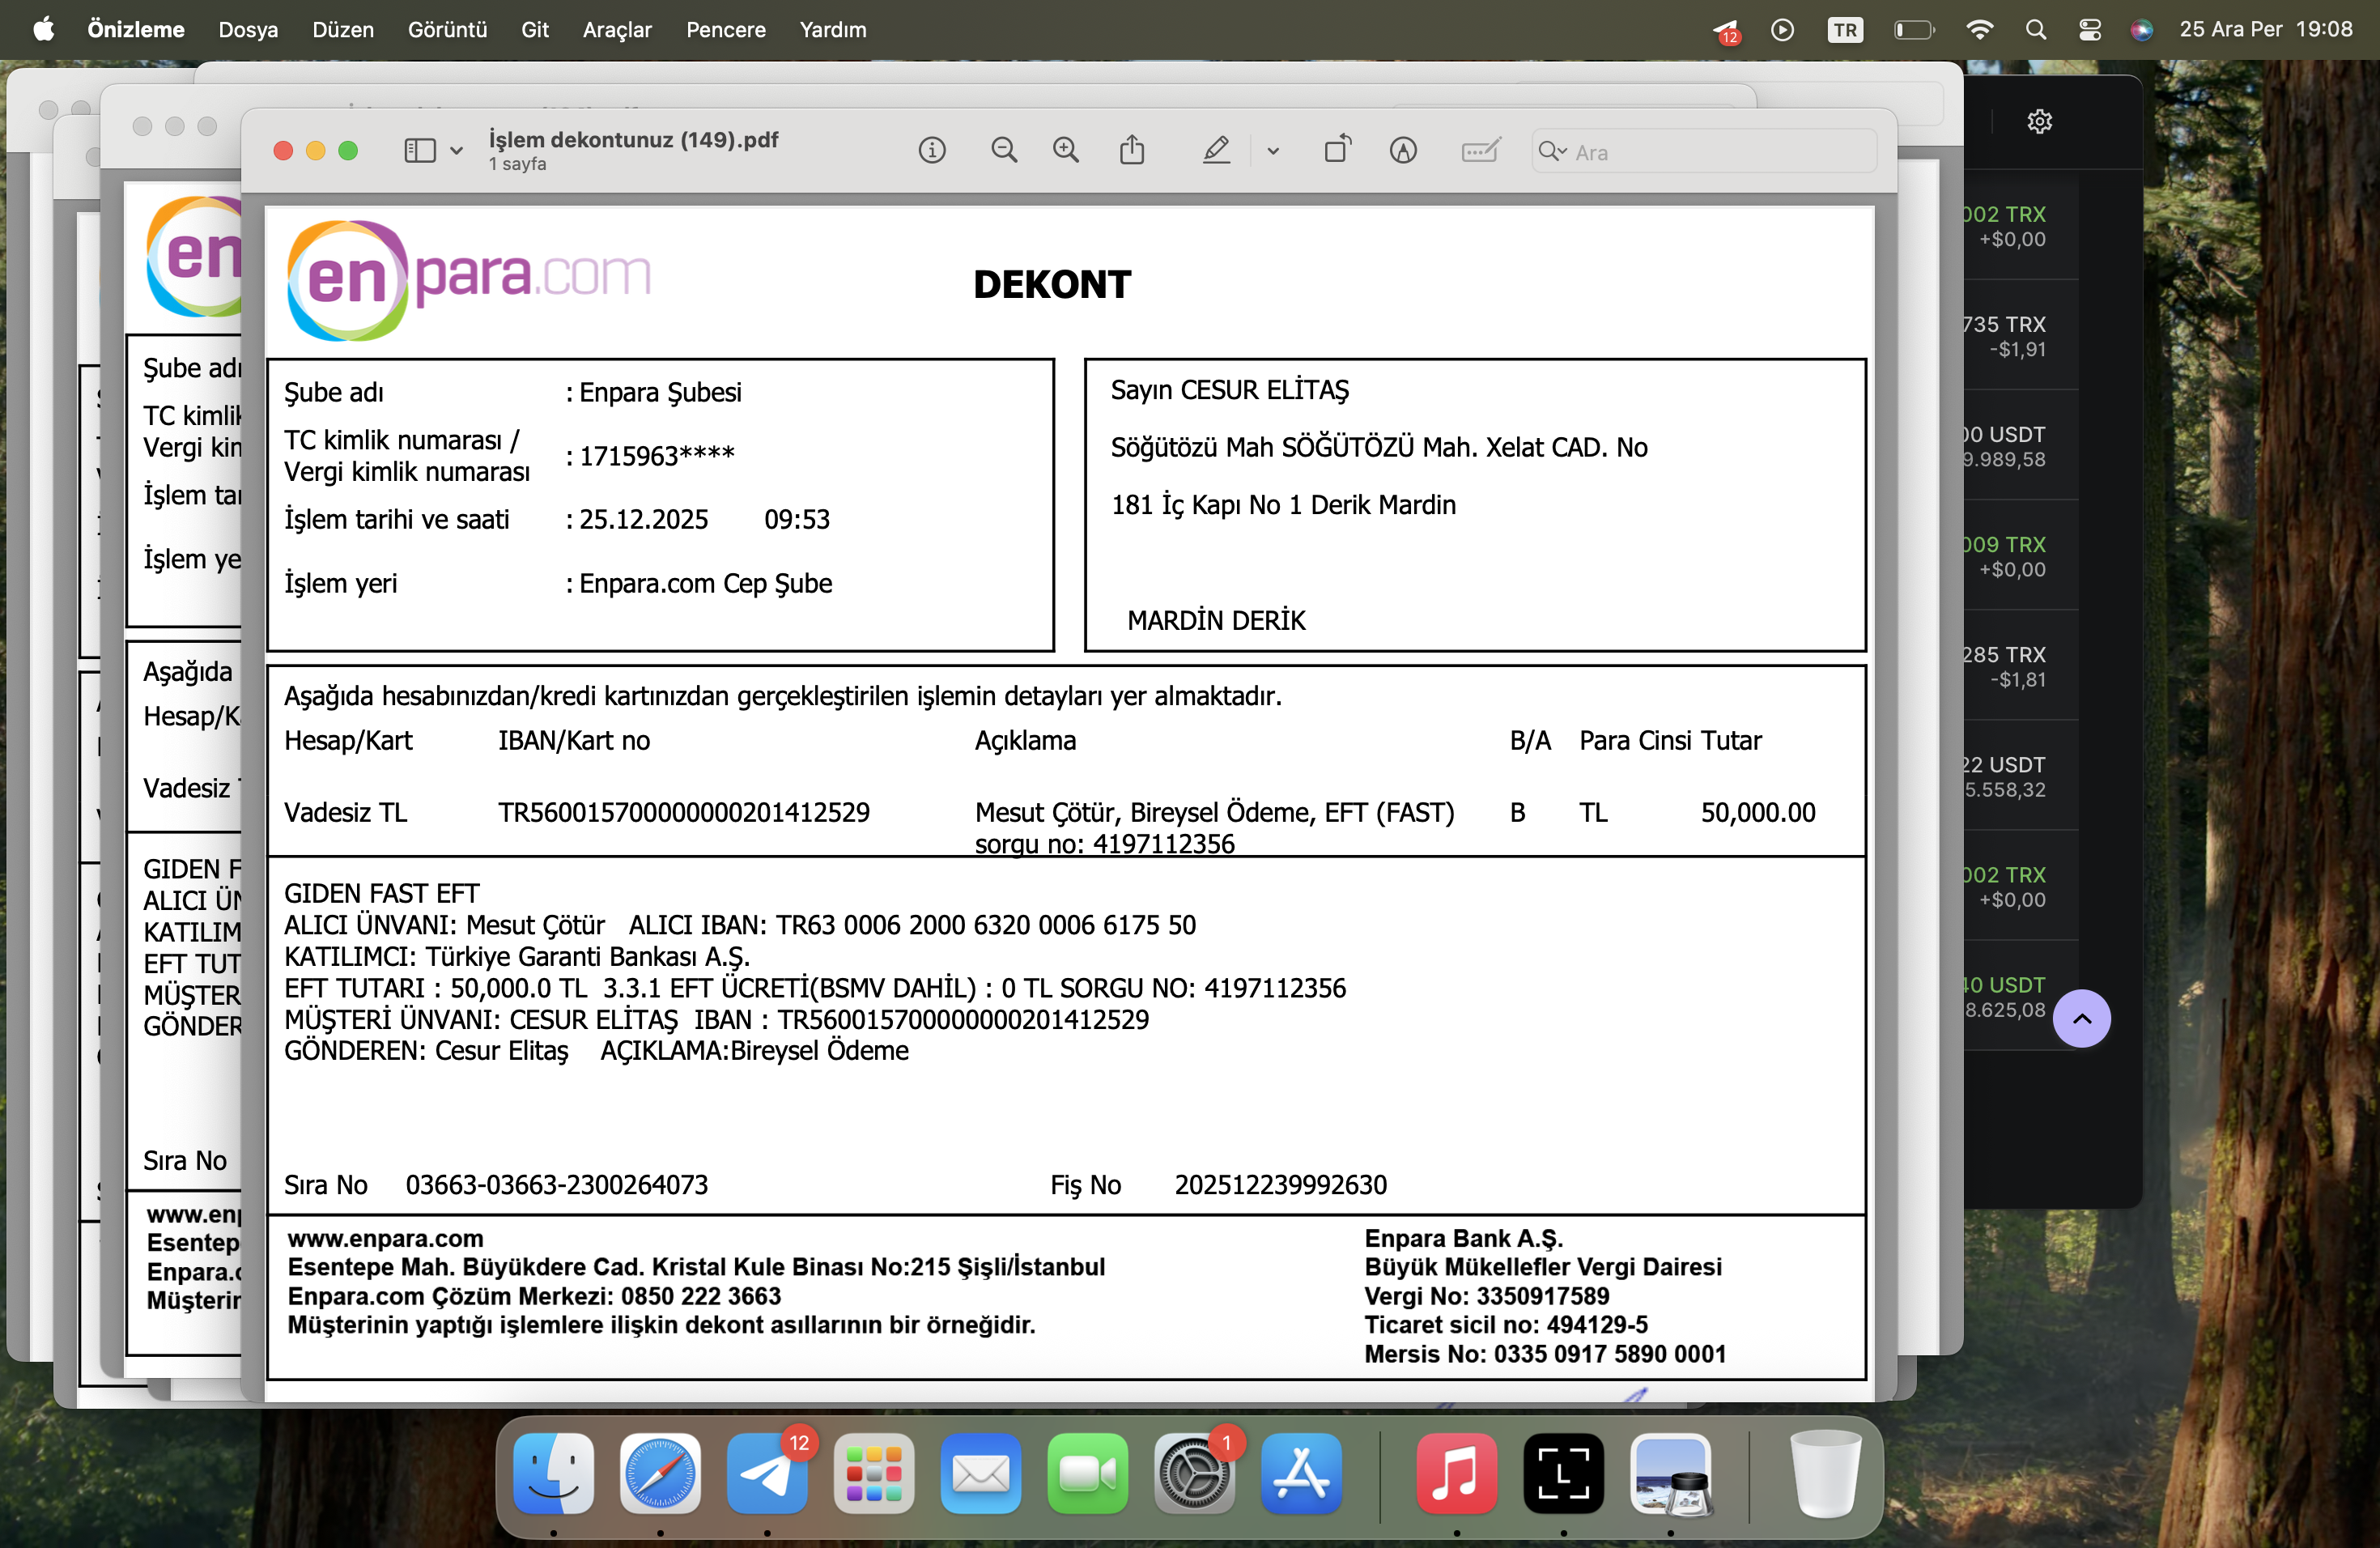Image resolution: width=2380 pixels, height=1548 pixels.
Task: Click the 50,000.00 amount value
Action: pos(1758,812)
